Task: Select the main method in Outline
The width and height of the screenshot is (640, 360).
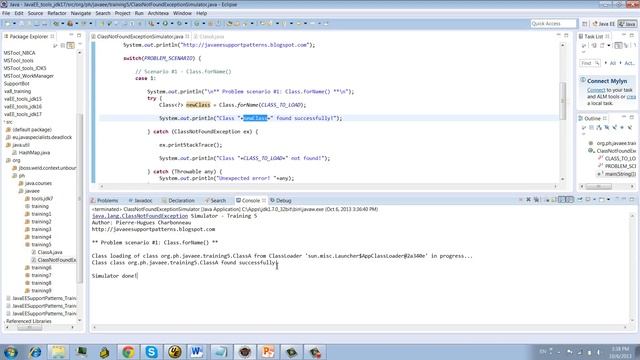Action: (617, 174)
